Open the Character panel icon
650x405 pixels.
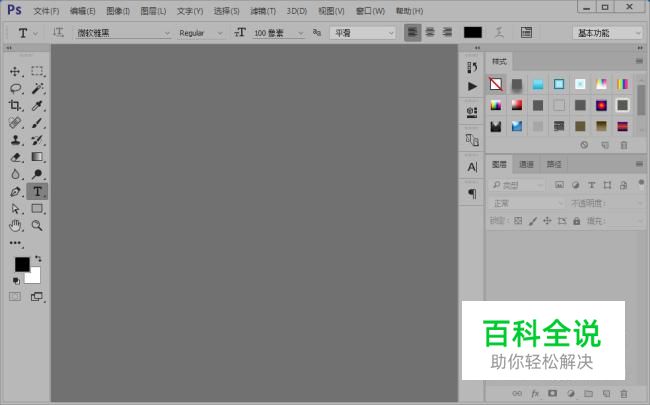472,167
